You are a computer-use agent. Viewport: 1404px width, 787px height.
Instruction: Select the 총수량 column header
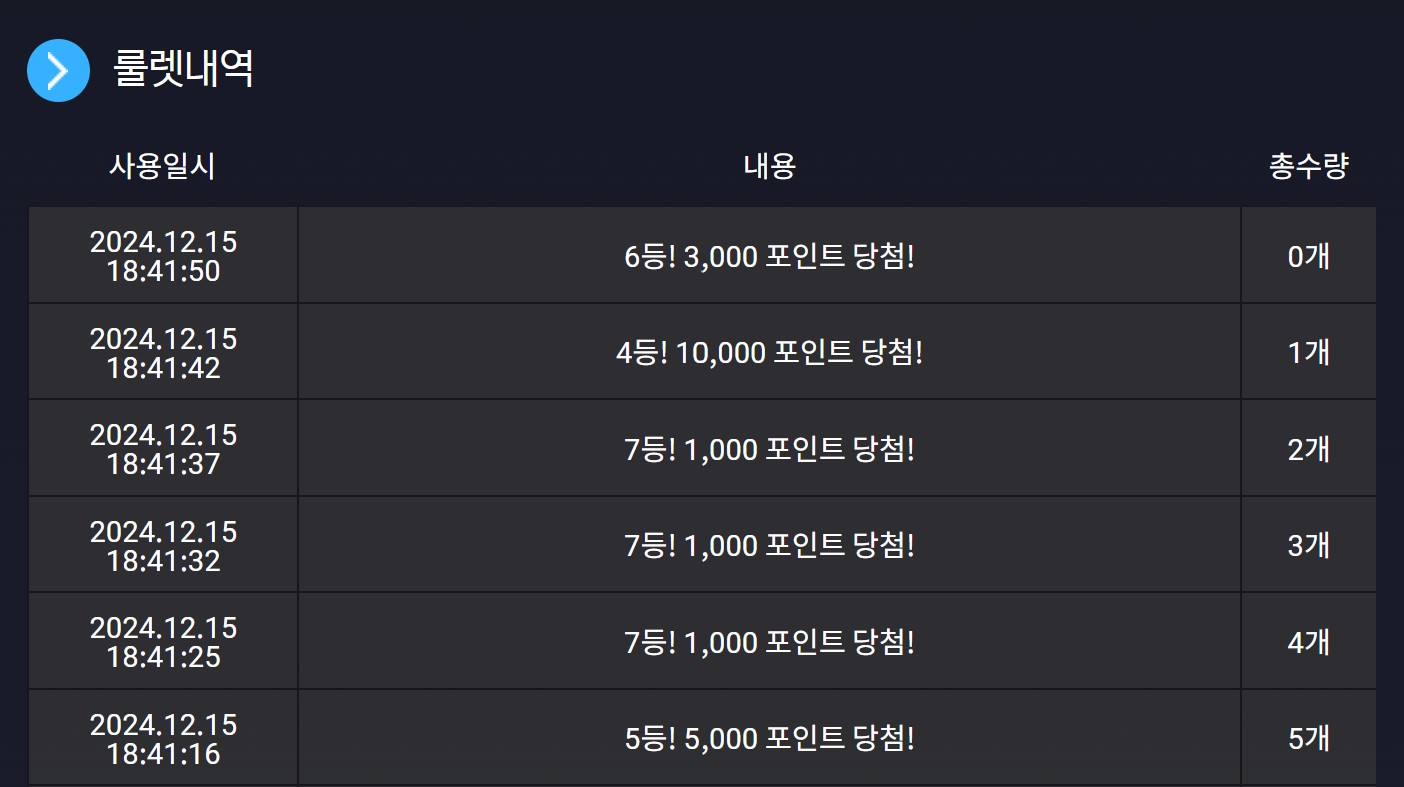[x=1308, y=166]
